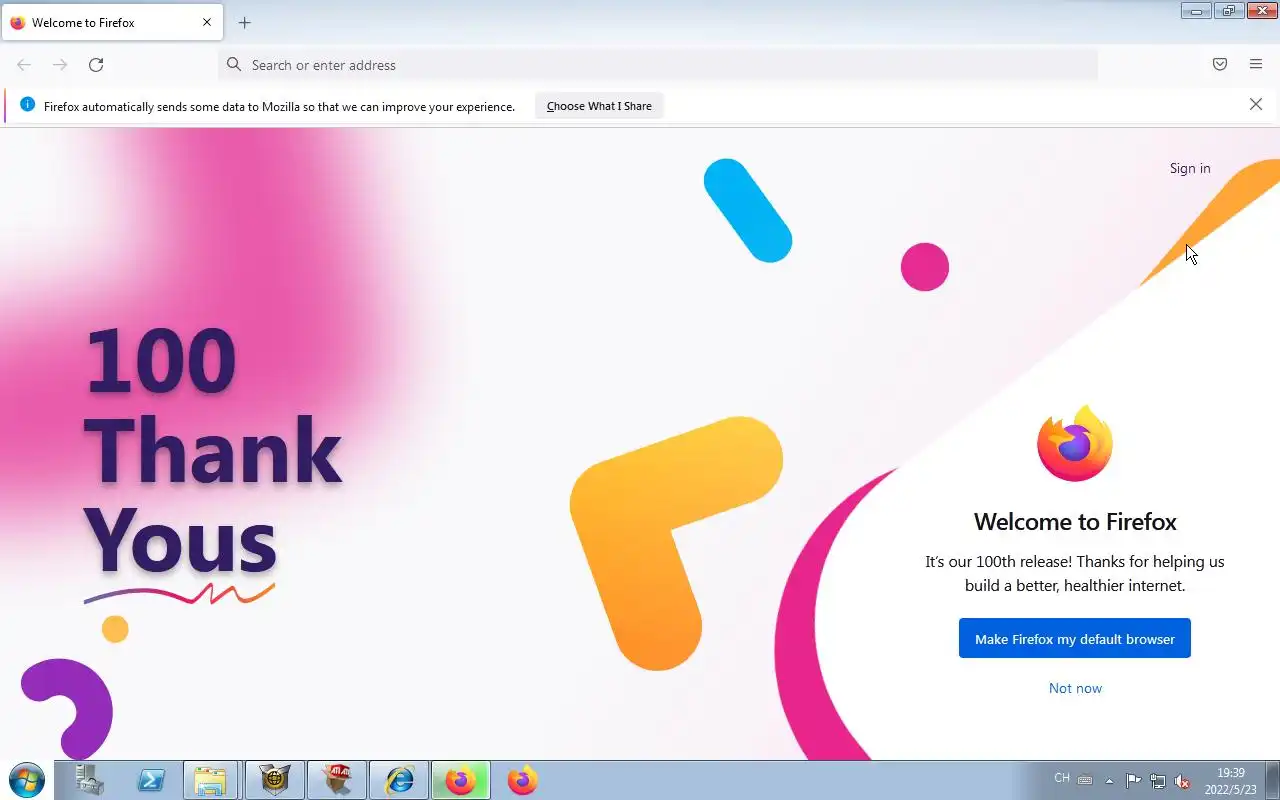The height and width of the screenshot is (800, 1280).
Task: Go forward one page
Action: click(60, 65)
